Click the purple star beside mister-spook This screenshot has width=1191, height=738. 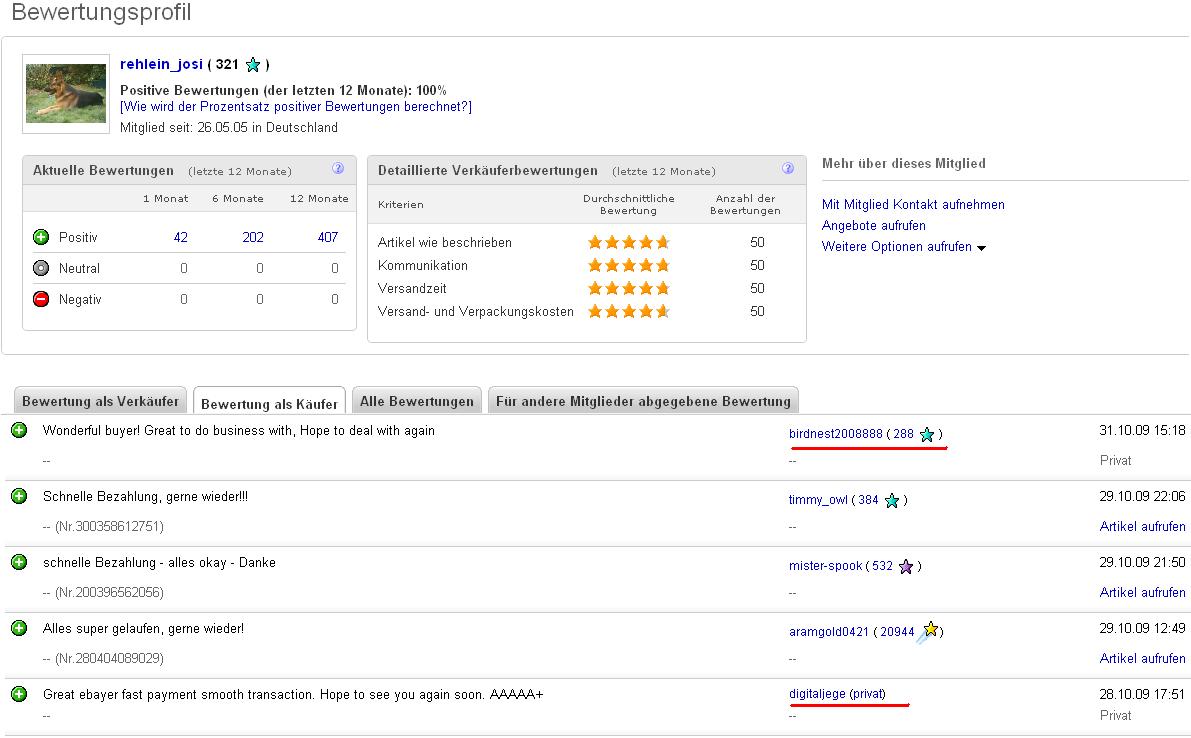906,566
